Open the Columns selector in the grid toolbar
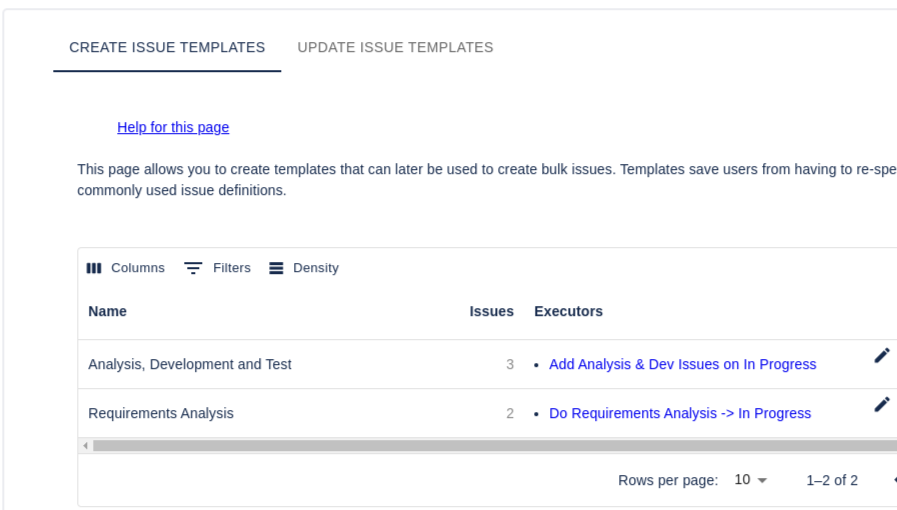This screenshot has width=897, height=510. click(126, 268)
